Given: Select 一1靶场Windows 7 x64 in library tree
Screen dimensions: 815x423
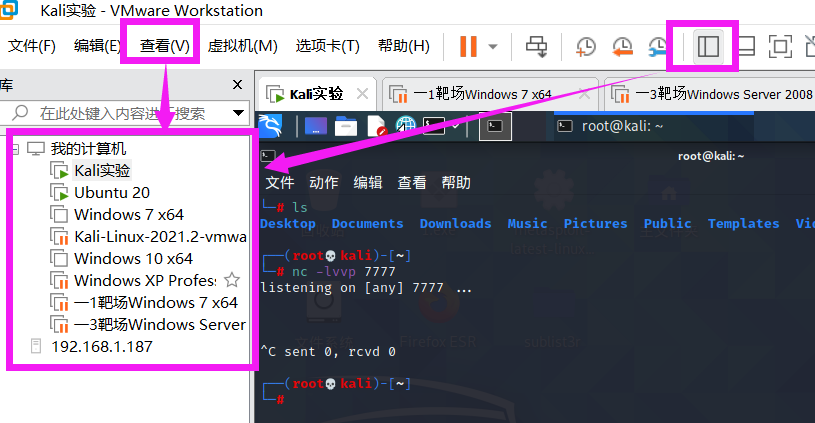Looking at the screenshot, I should (155, 302).
